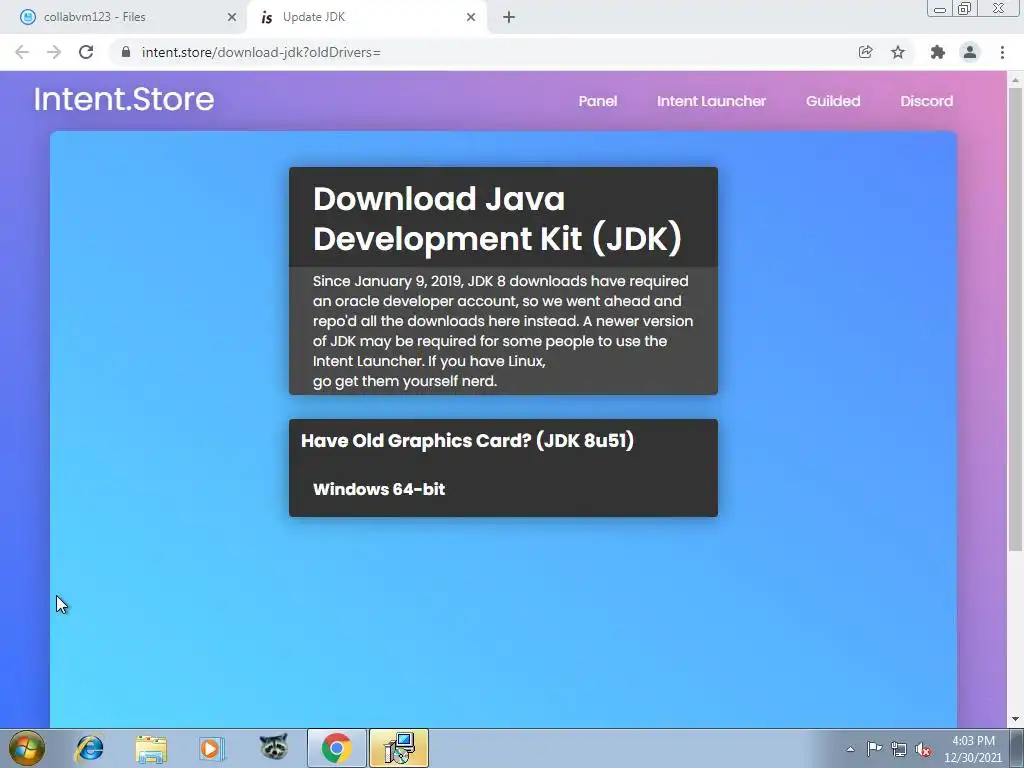
Task: Click the vertical scrollbar thumb
Action: click(x=1015, y=320)
